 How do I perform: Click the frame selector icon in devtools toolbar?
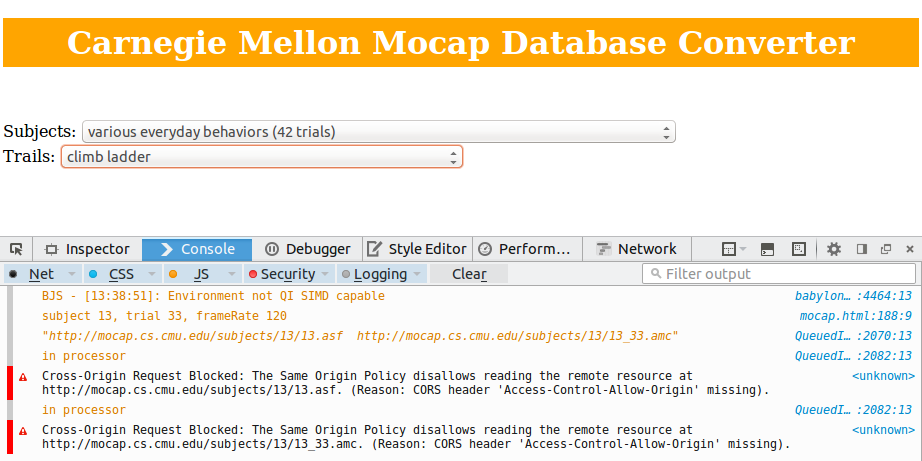point(733,249)
